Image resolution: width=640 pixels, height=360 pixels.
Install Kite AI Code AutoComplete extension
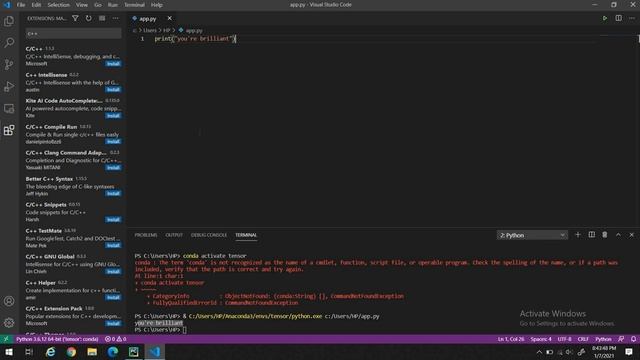113,116
